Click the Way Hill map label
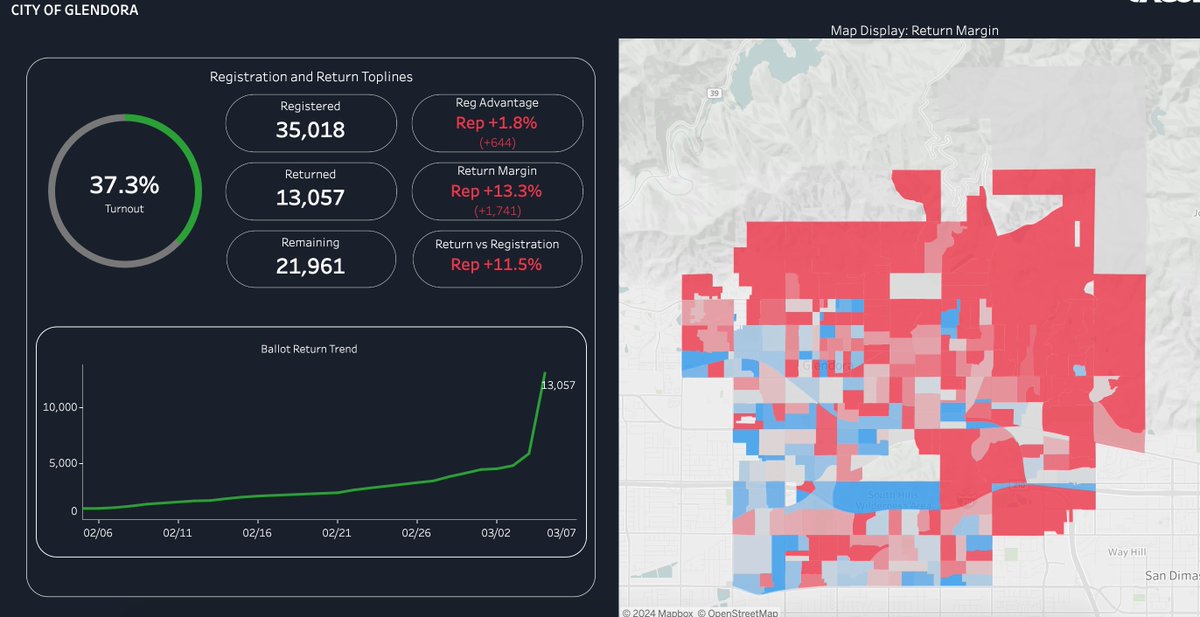 pos(1127,552)
